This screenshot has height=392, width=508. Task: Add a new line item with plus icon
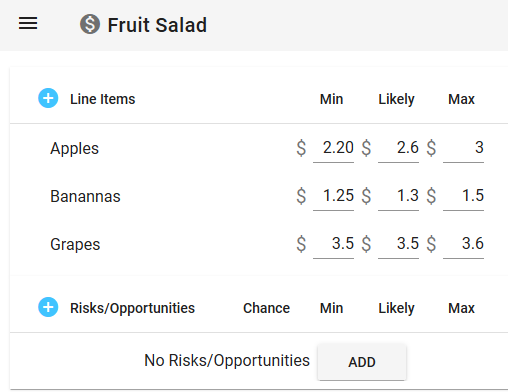click(48, 98)
